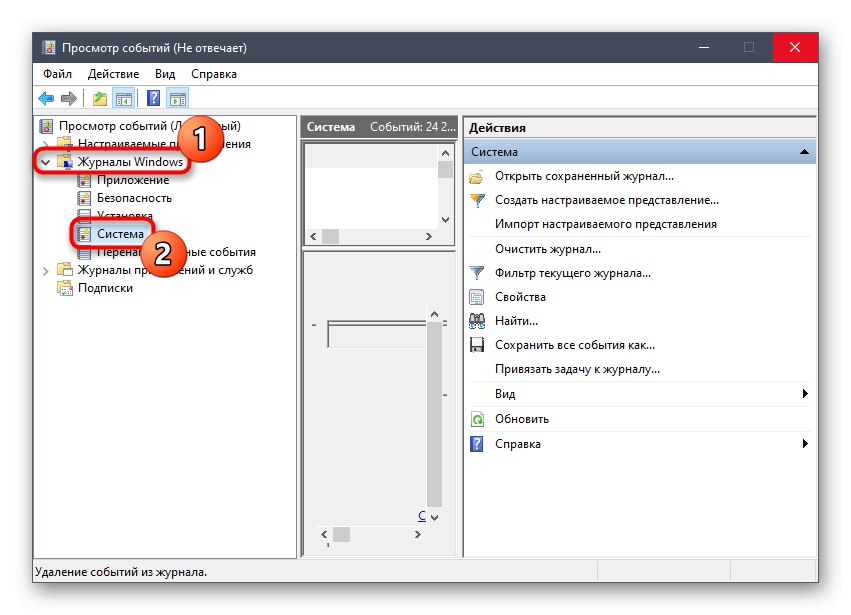The width and height of the screenshot is (851, 615).
Task: Expand the Вид submenu arrow in Actions
Action: tap(805, 394)
